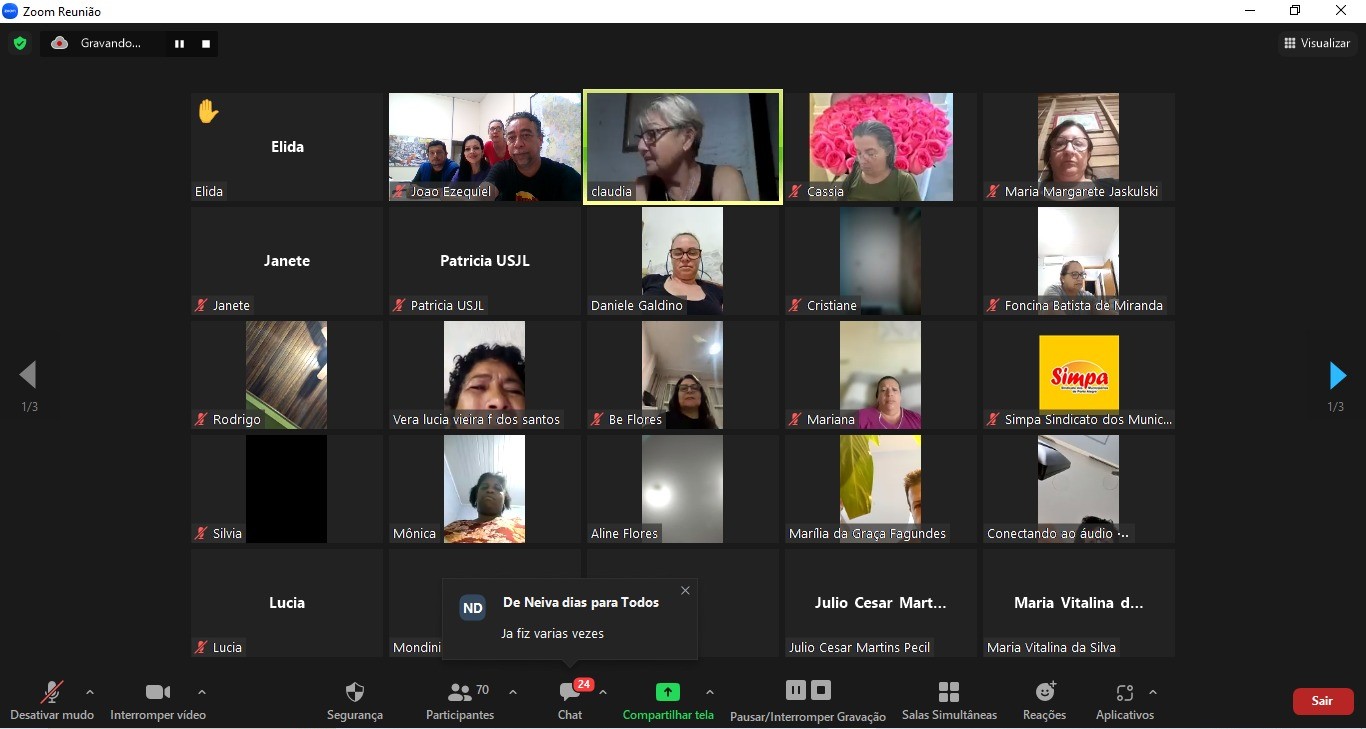This screenshot has height=729, width=1366.
Task: Open the Aplicativos apps panel
Action: tap(1124, 692)
